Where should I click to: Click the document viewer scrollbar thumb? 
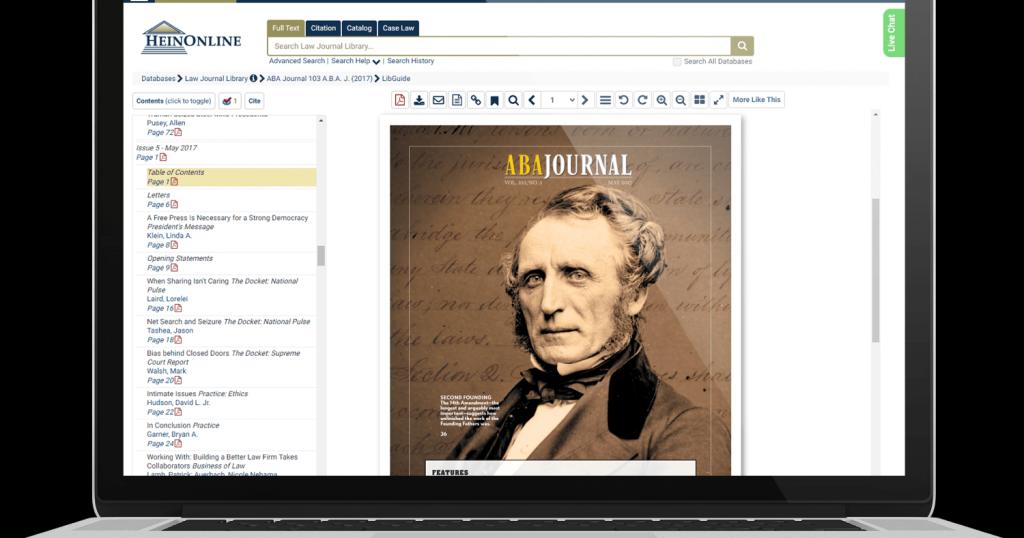coord(876,271)
